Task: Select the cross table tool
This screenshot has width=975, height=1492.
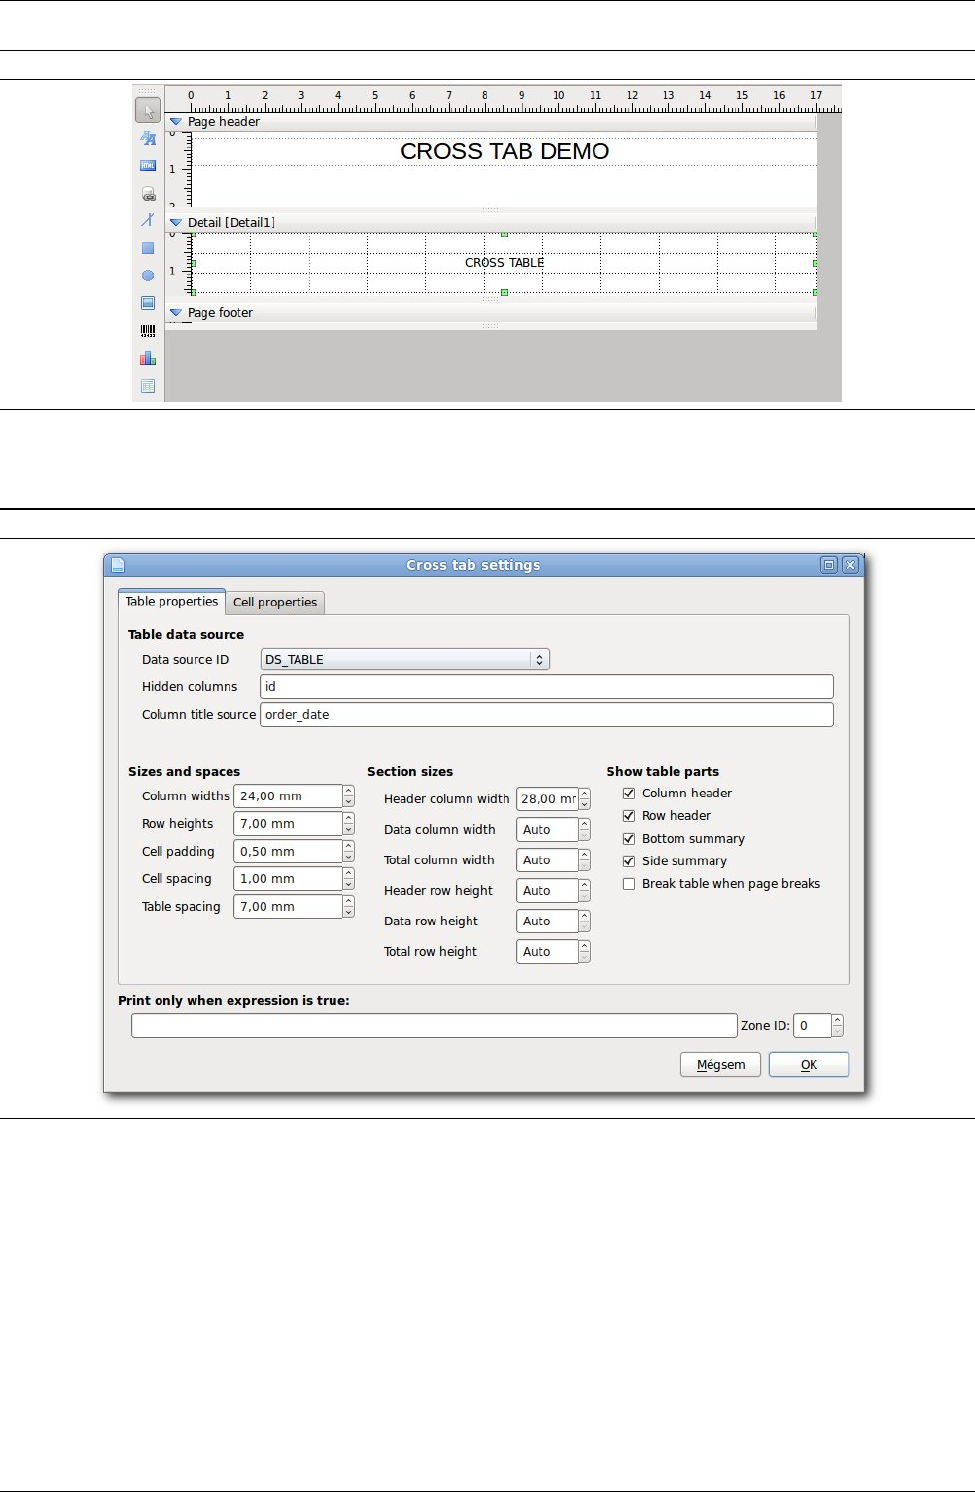Action: point(148,386)
